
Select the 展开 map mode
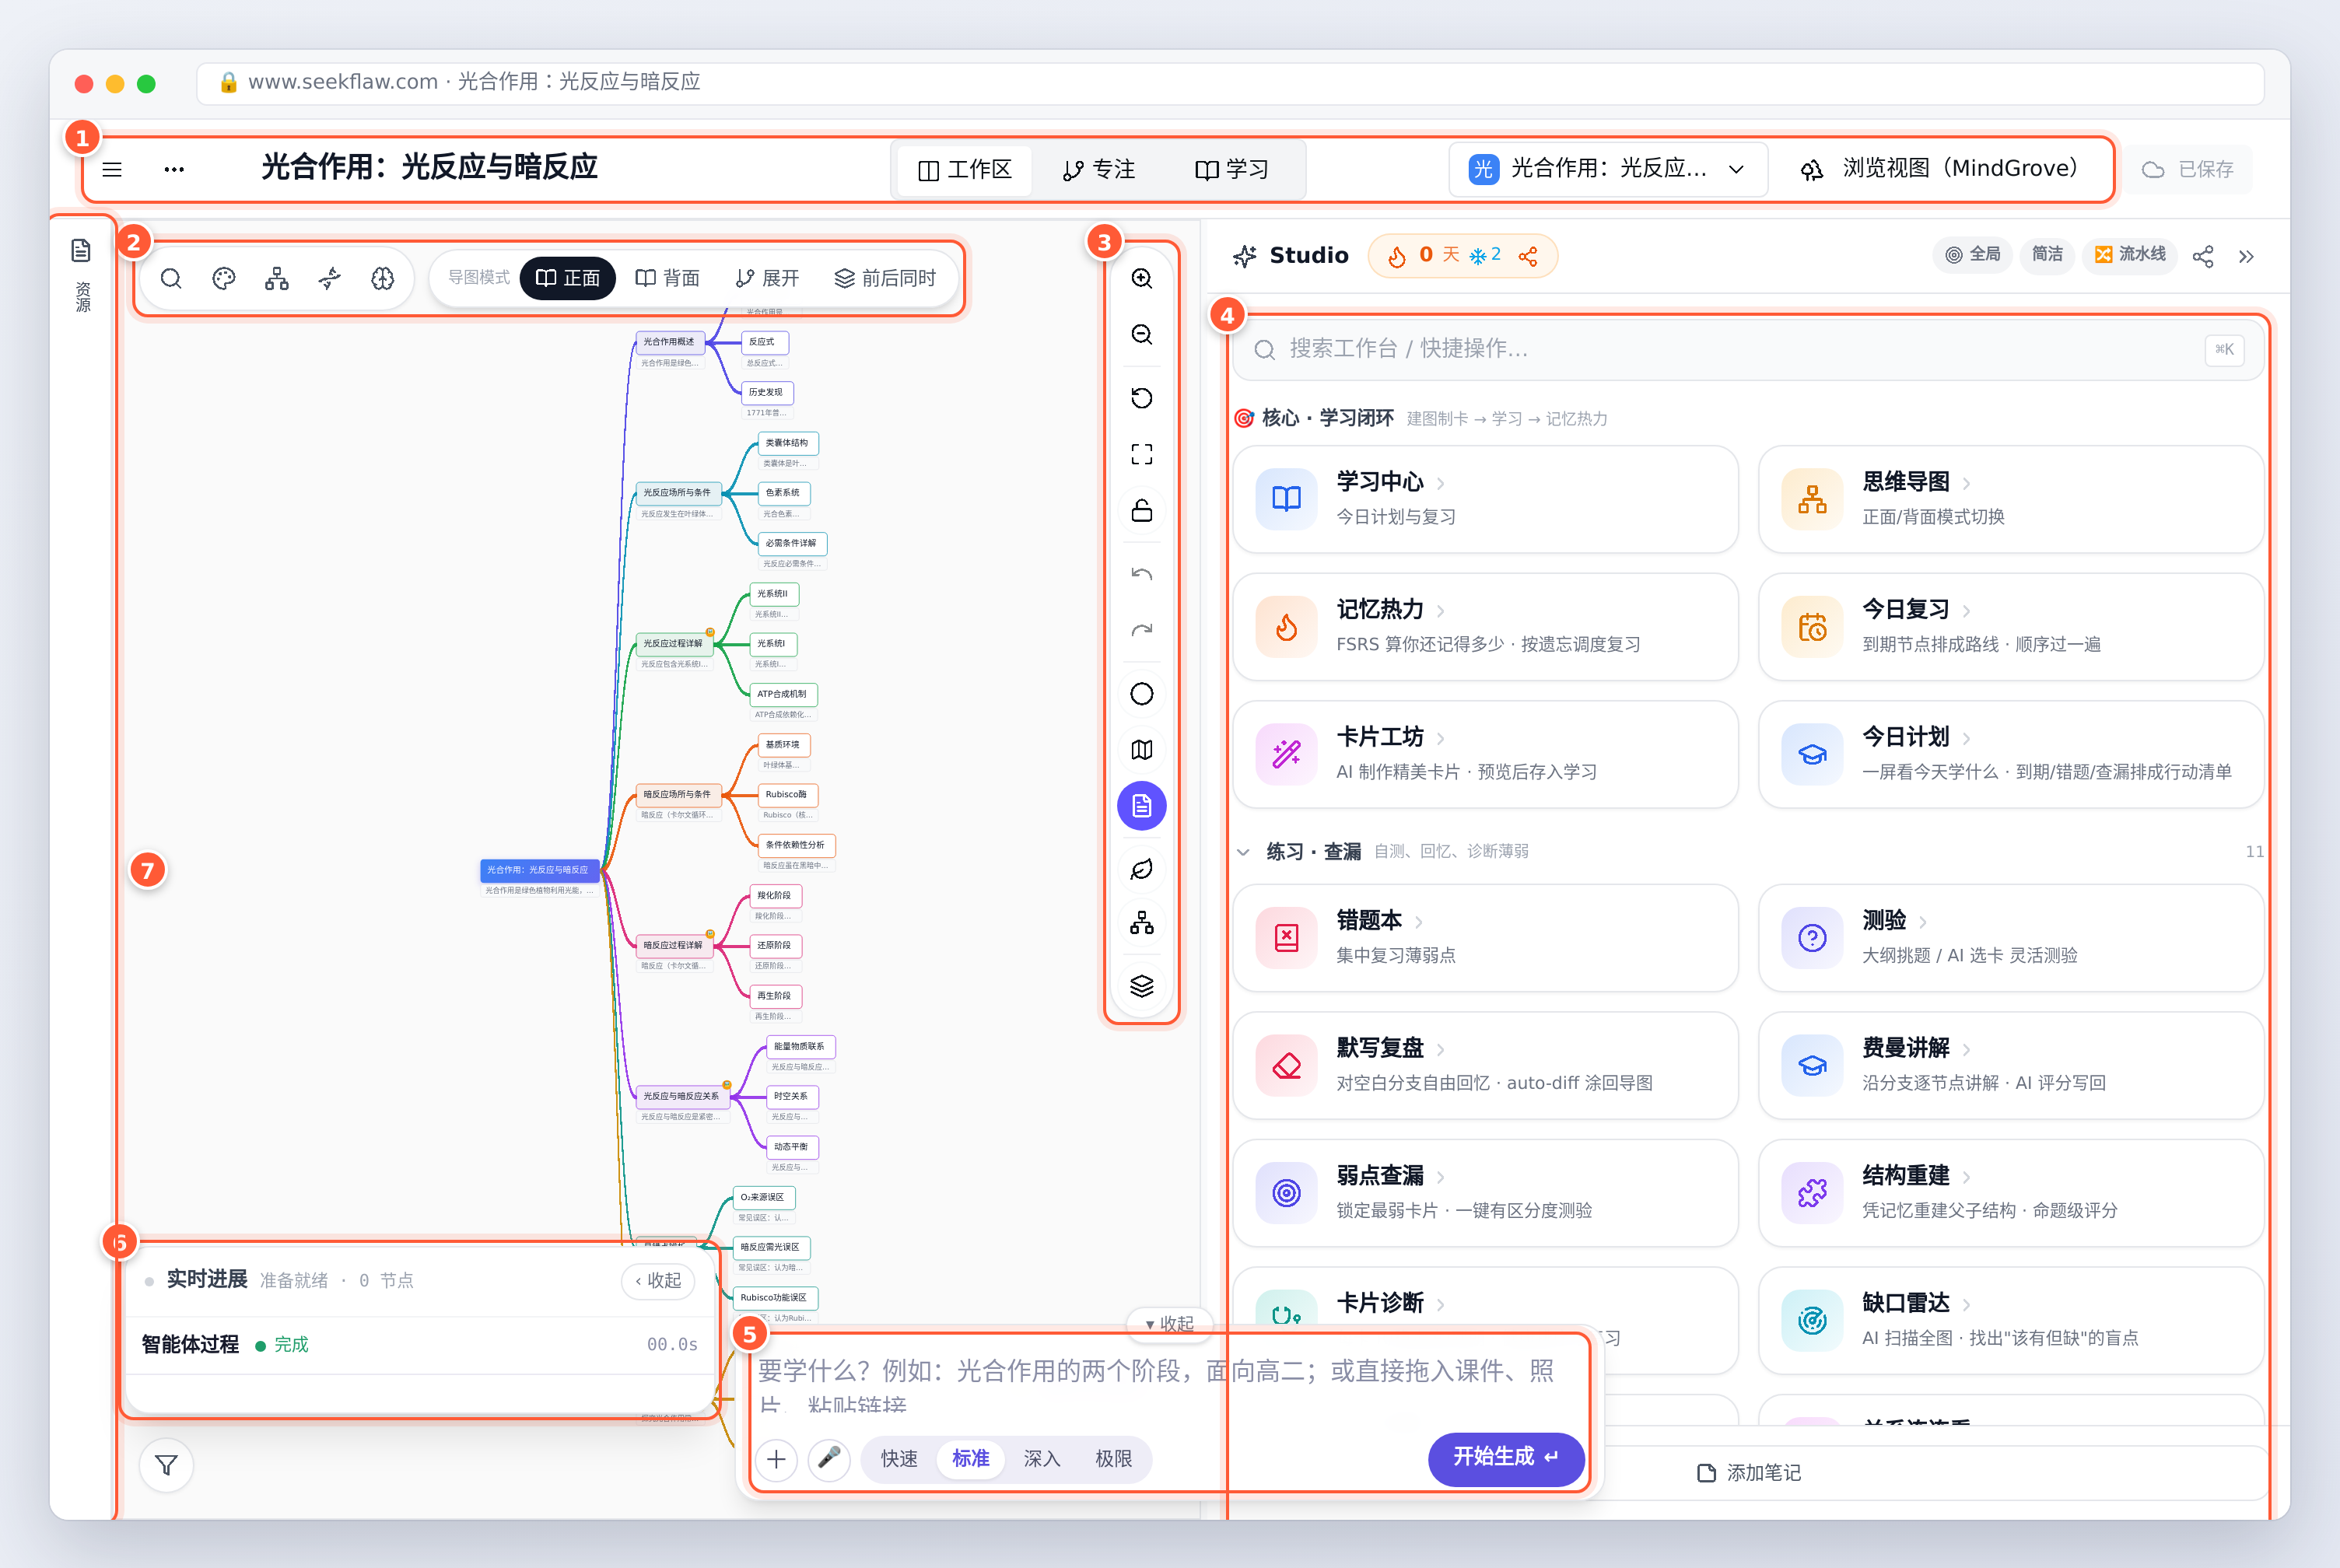point(768,278)
